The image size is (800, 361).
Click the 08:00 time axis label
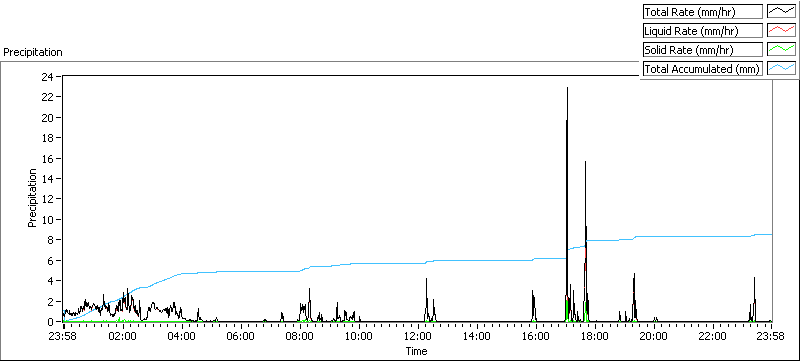(300, 336)
